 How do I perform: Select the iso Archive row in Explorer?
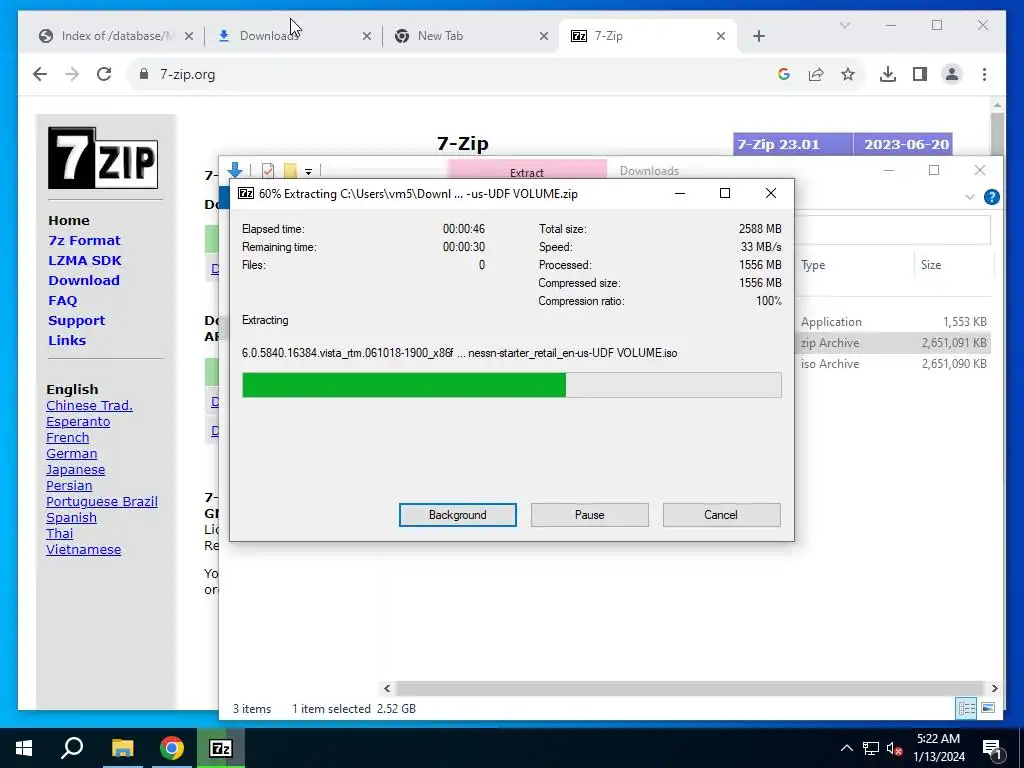(893, 364)
